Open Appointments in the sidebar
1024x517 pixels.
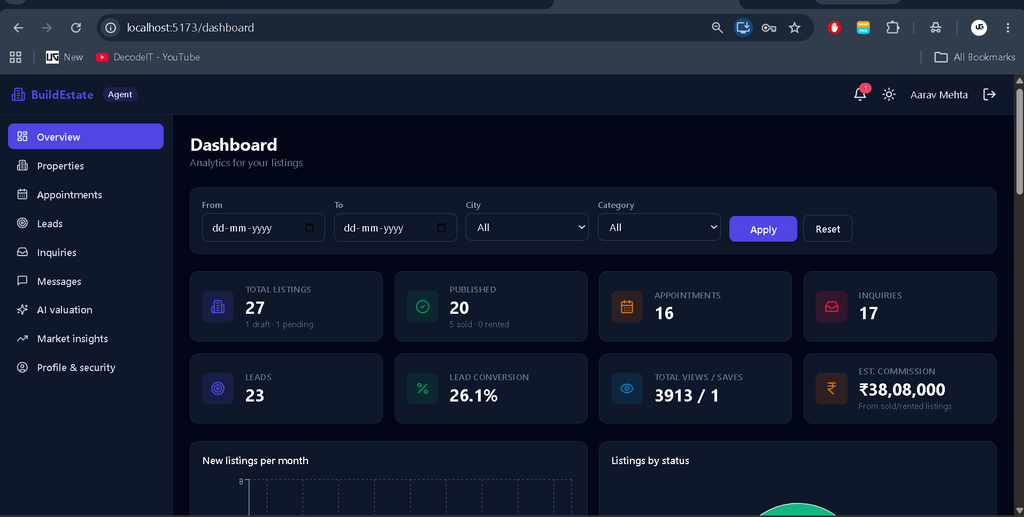coord(86,195)
